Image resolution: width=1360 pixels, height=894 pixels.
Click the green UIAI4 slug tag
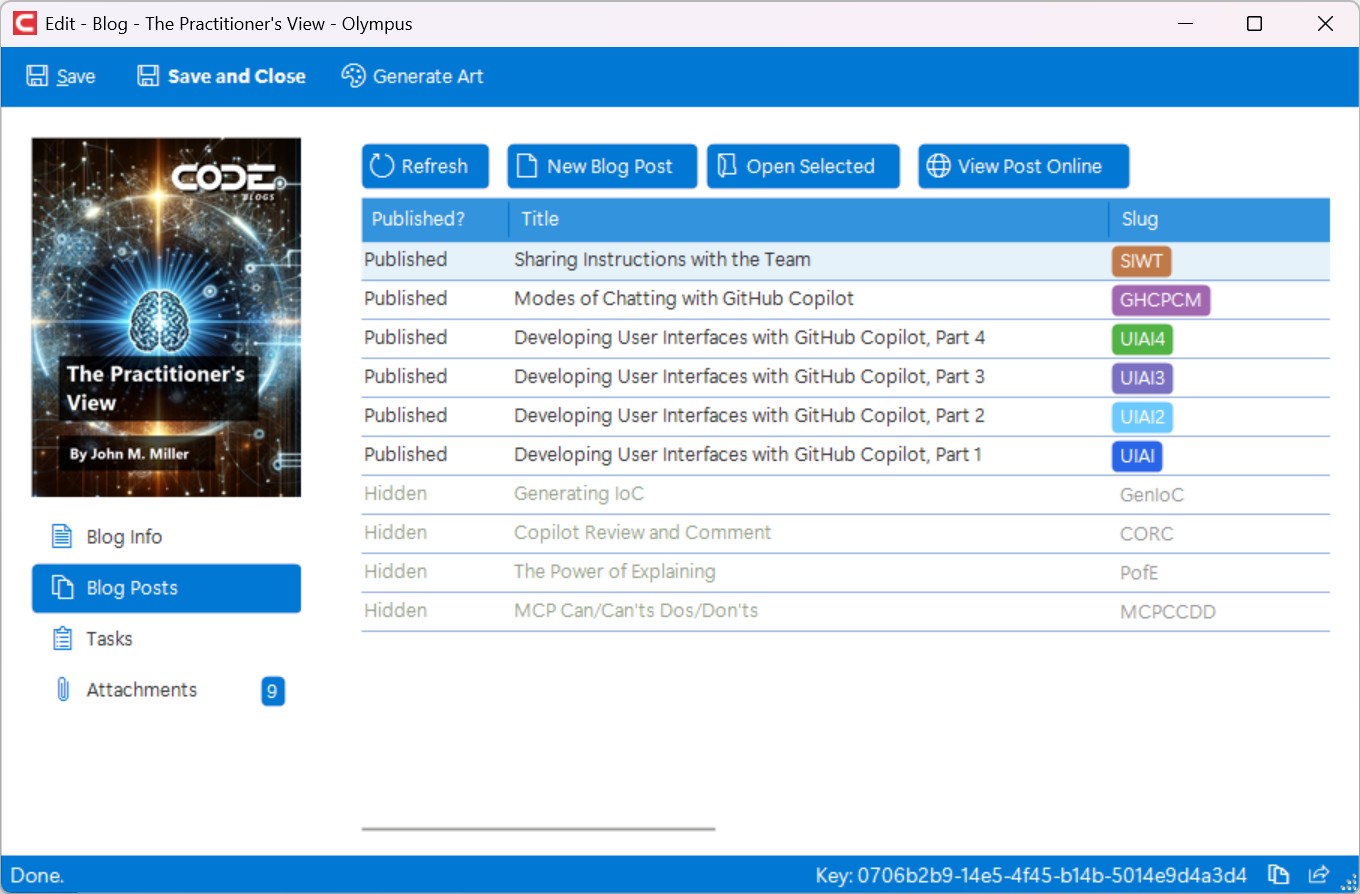(x=1142, y=339)
